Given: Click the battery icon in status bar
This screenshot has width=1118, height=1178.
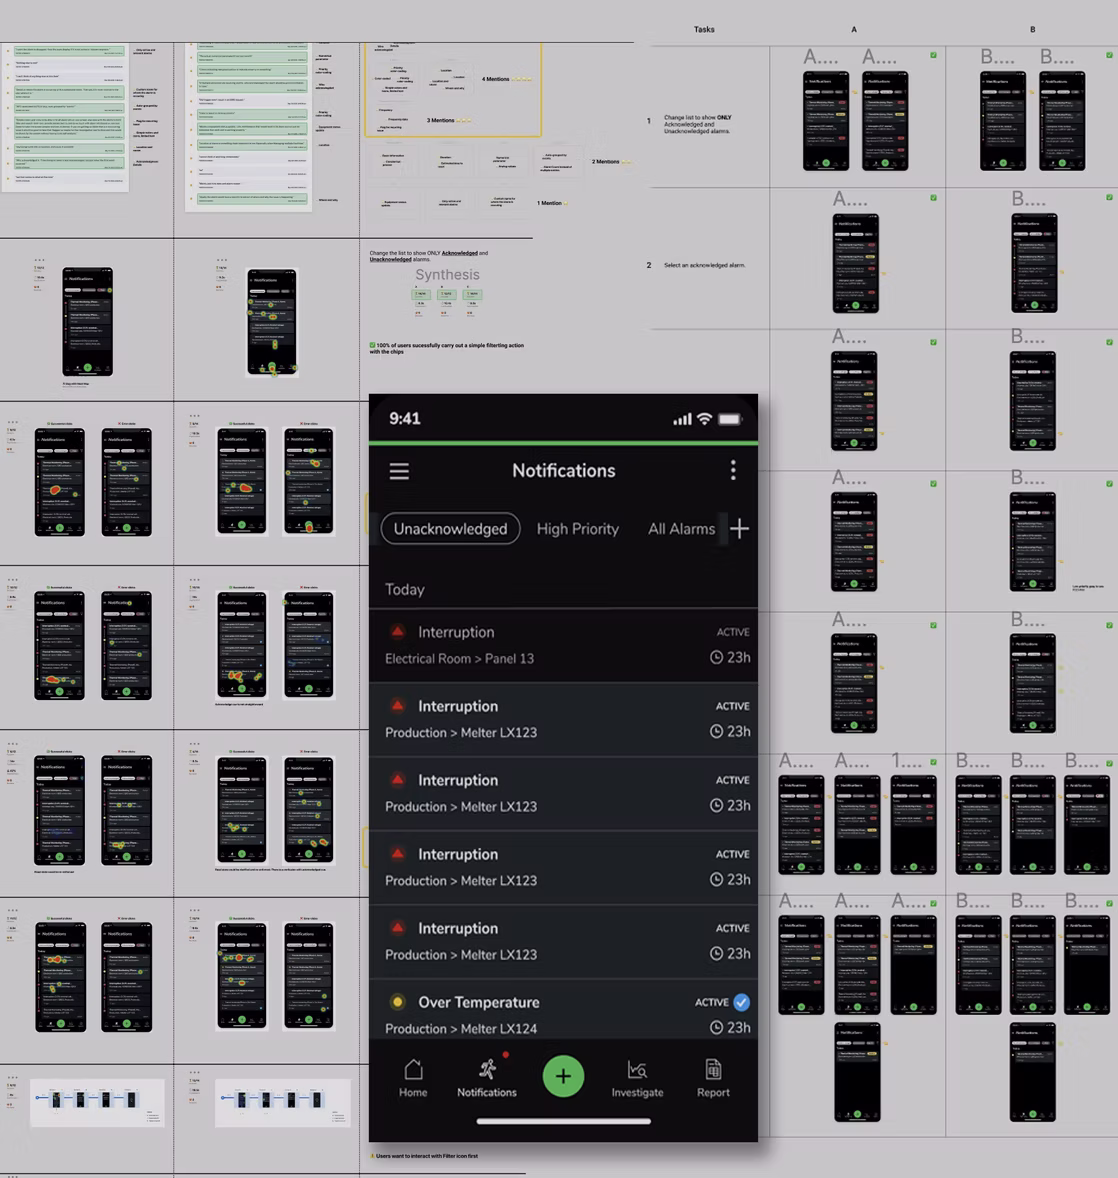Looking at the screenshot, I should pos(730,418).
